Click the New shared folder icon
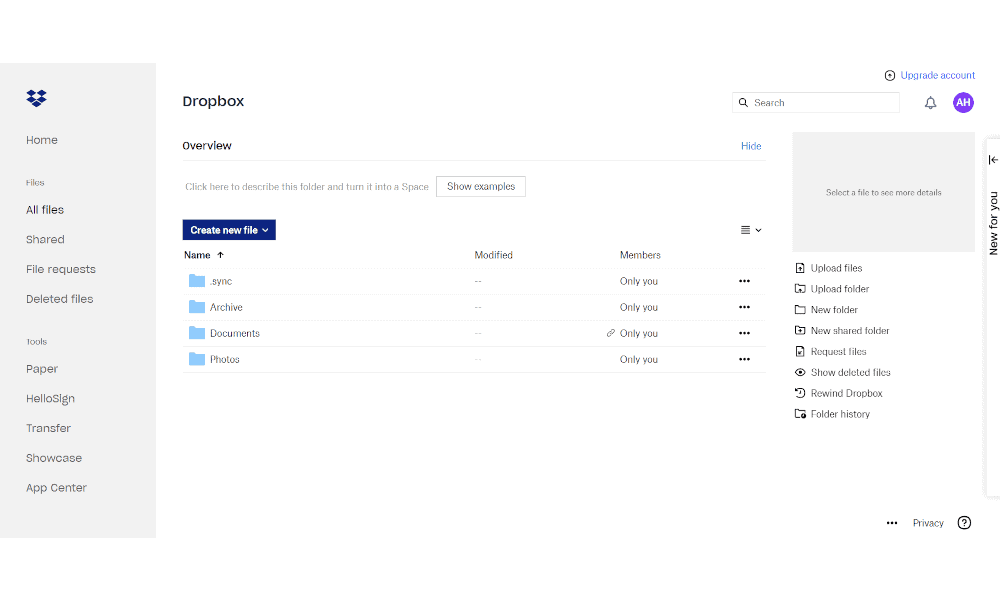 coord(800,330)
